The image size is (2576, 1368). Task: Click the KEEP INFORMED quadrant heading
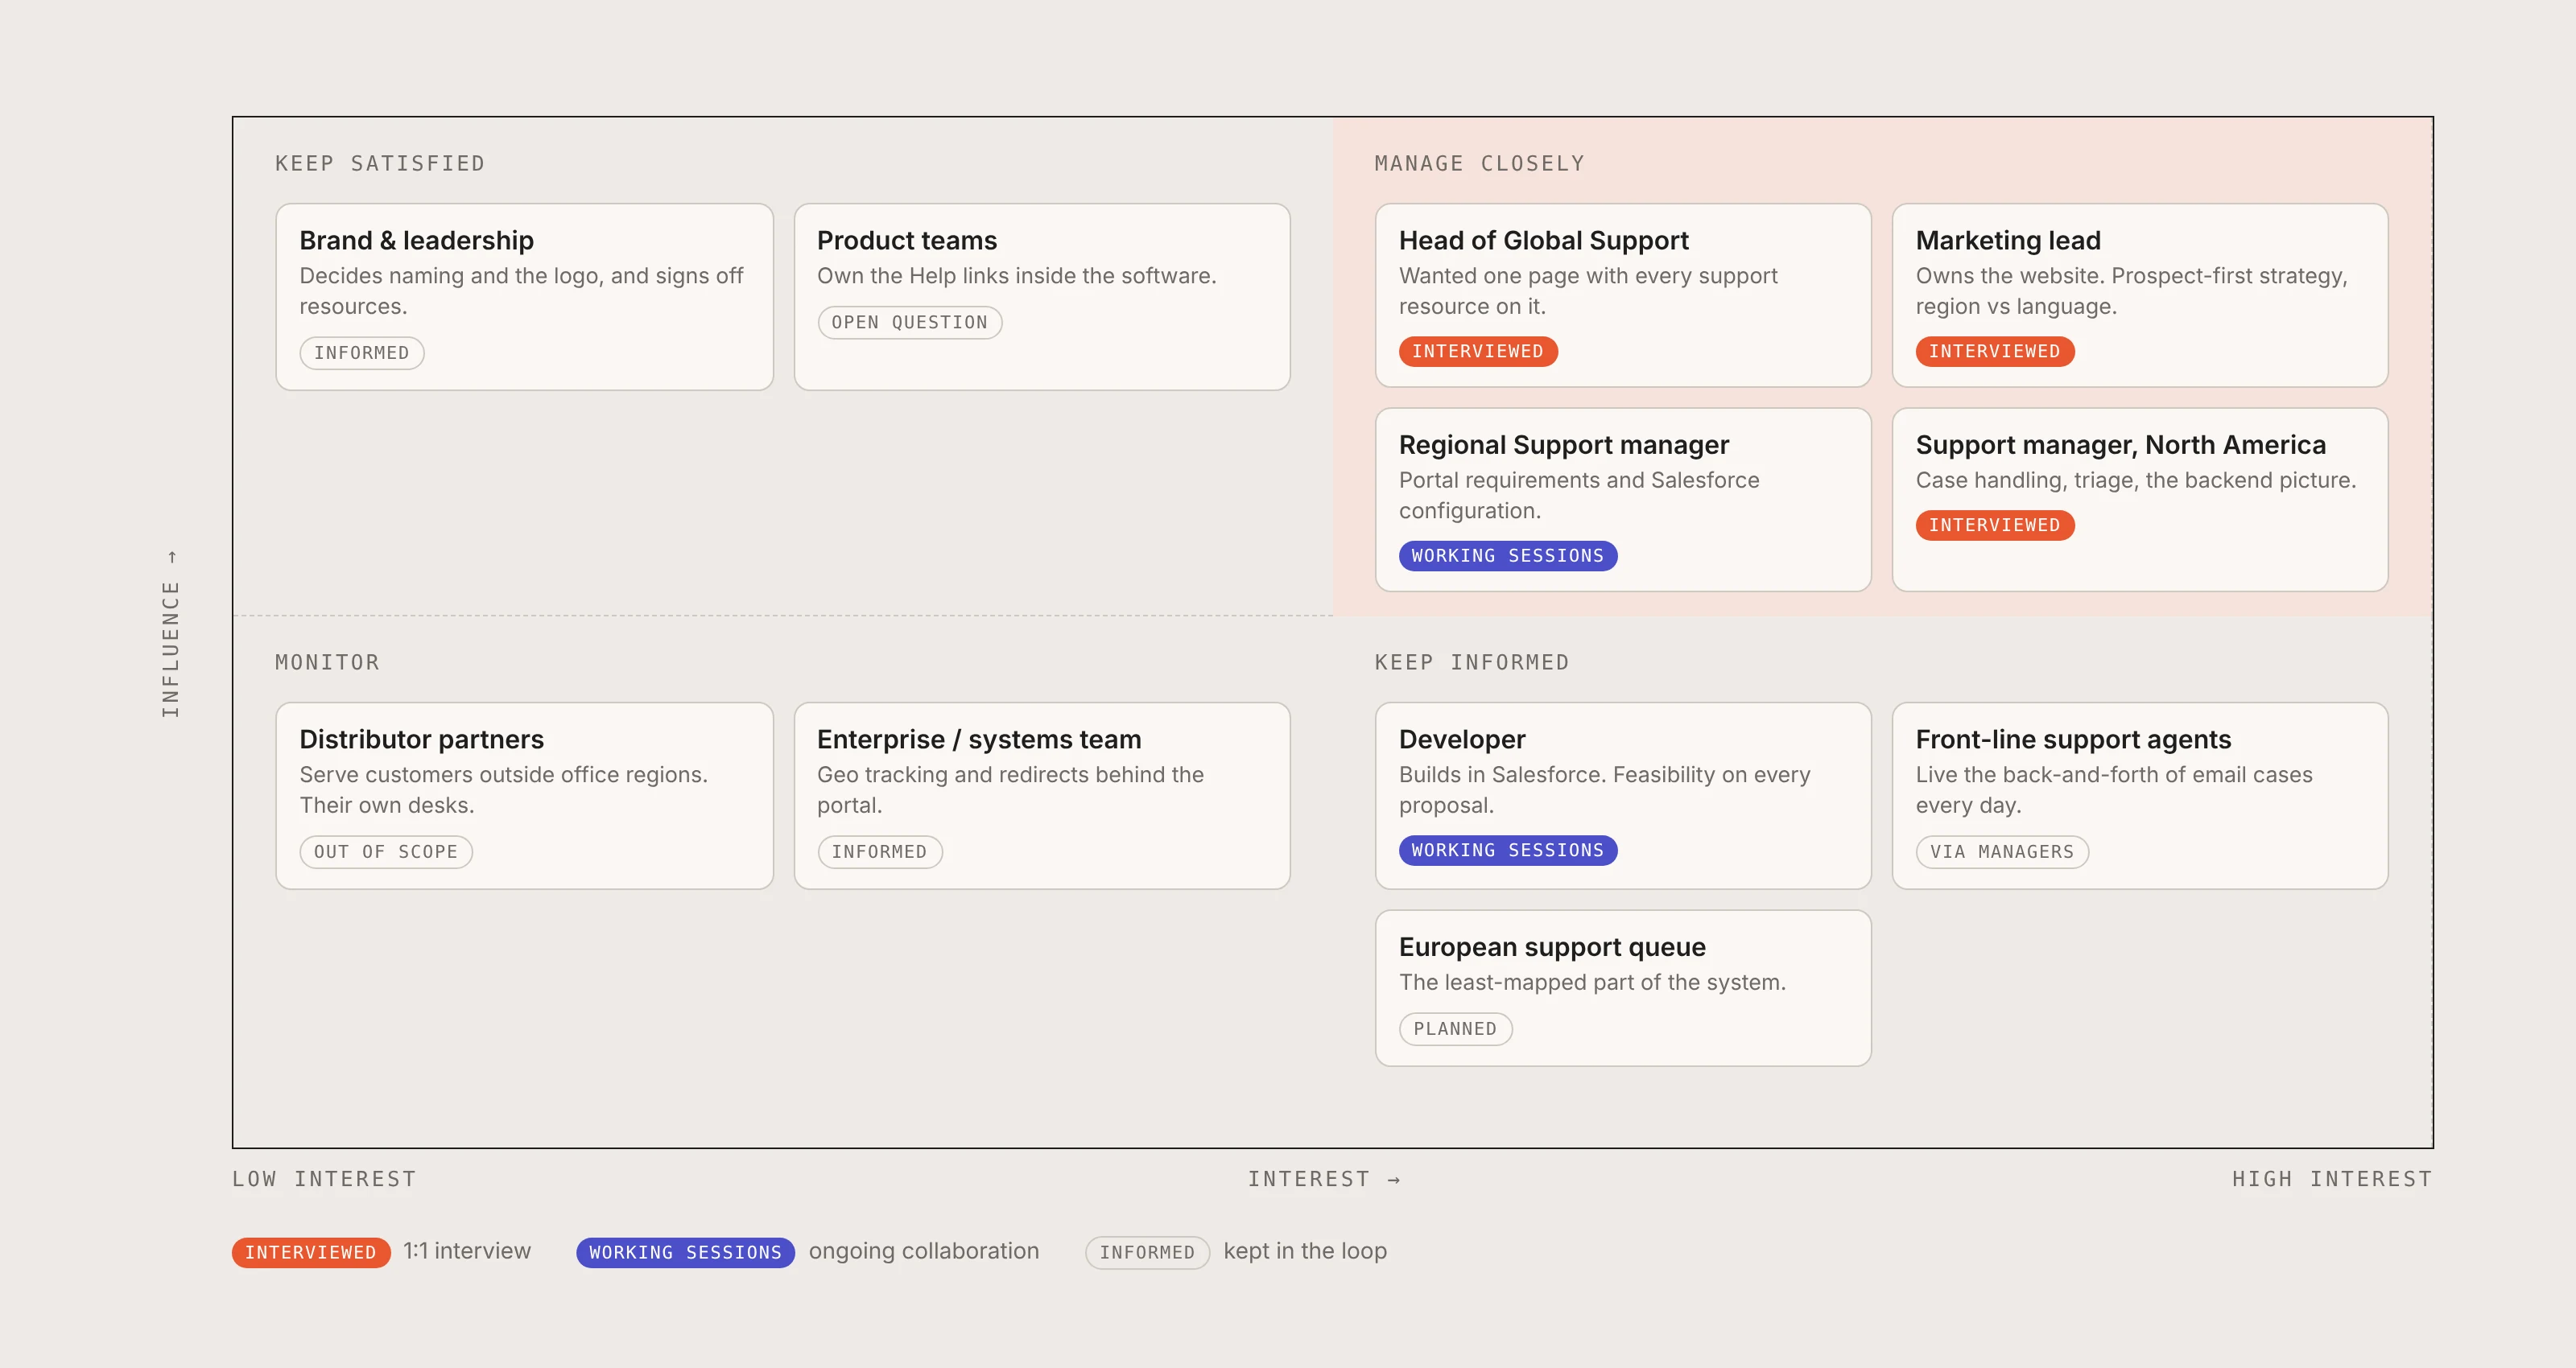pyautogui.click(x=1472, y=662)
